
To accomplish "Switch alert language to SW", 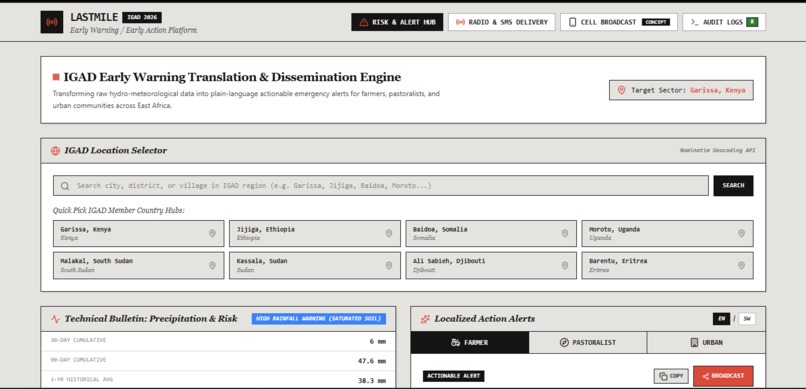I will [747, 319].
